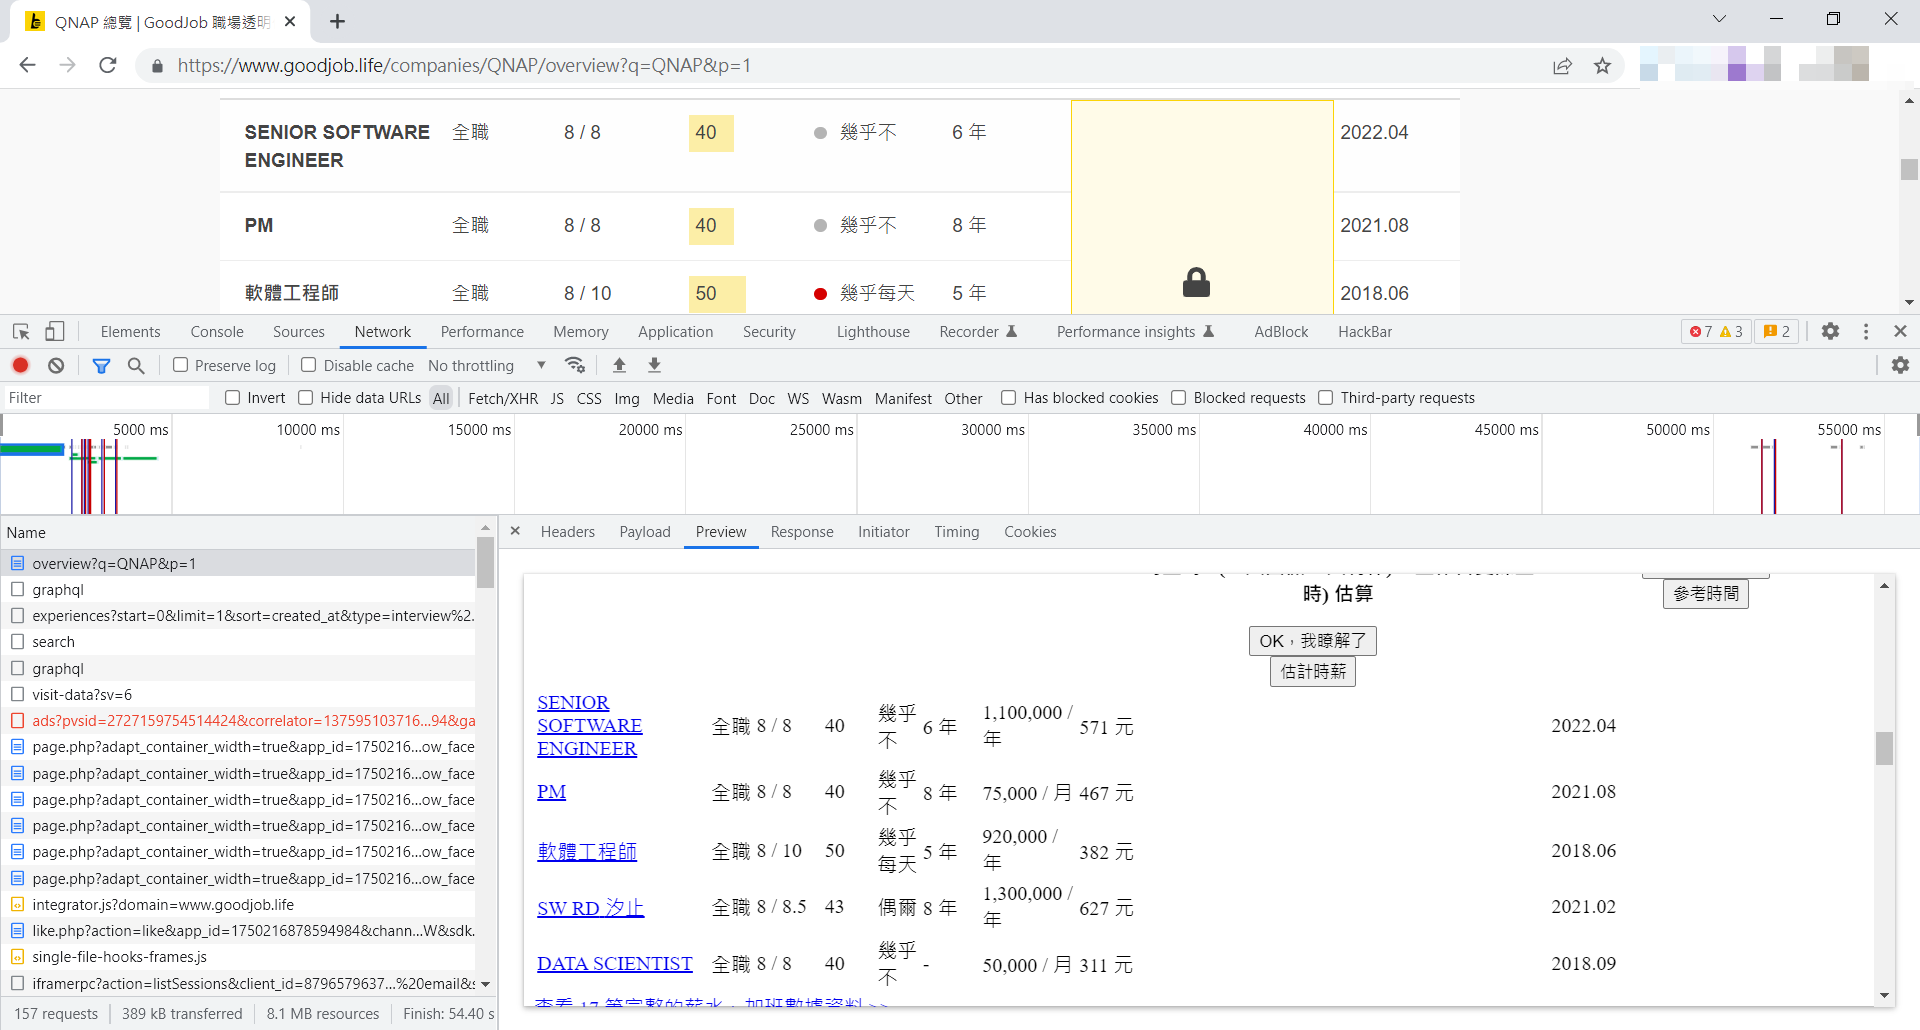Filter requests by Fetch/XHR

pos(503,398)
